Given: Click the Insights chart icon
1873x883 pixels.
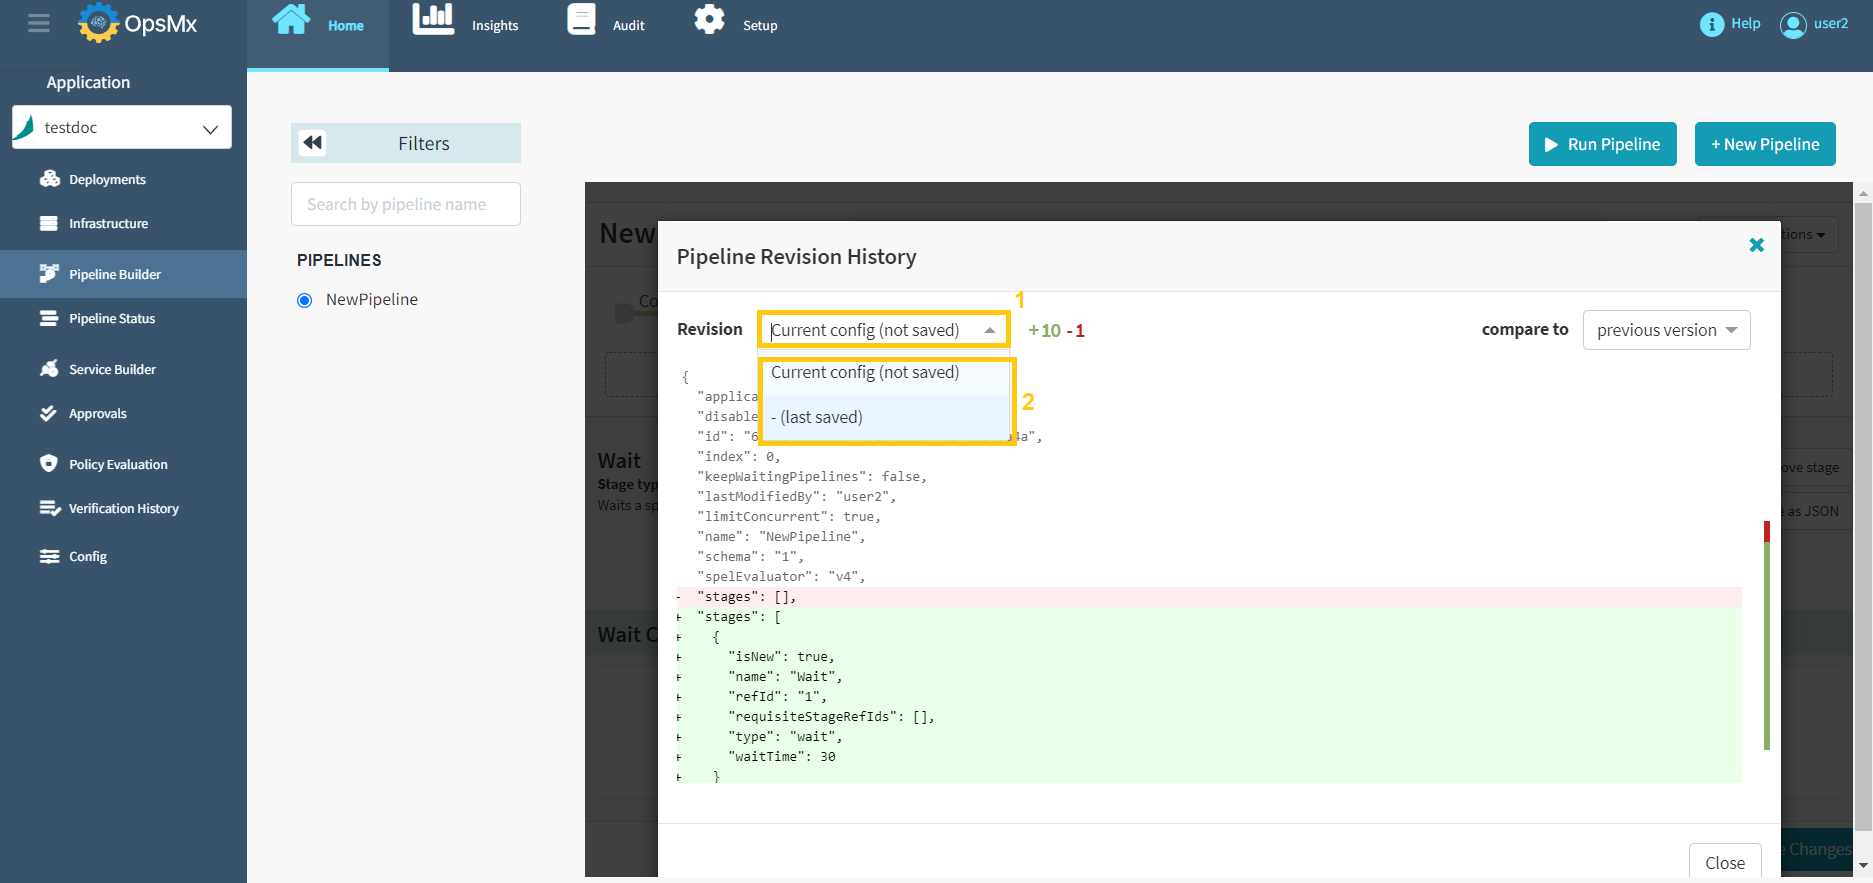Looking at the screenshot, I should click(433, 20).
